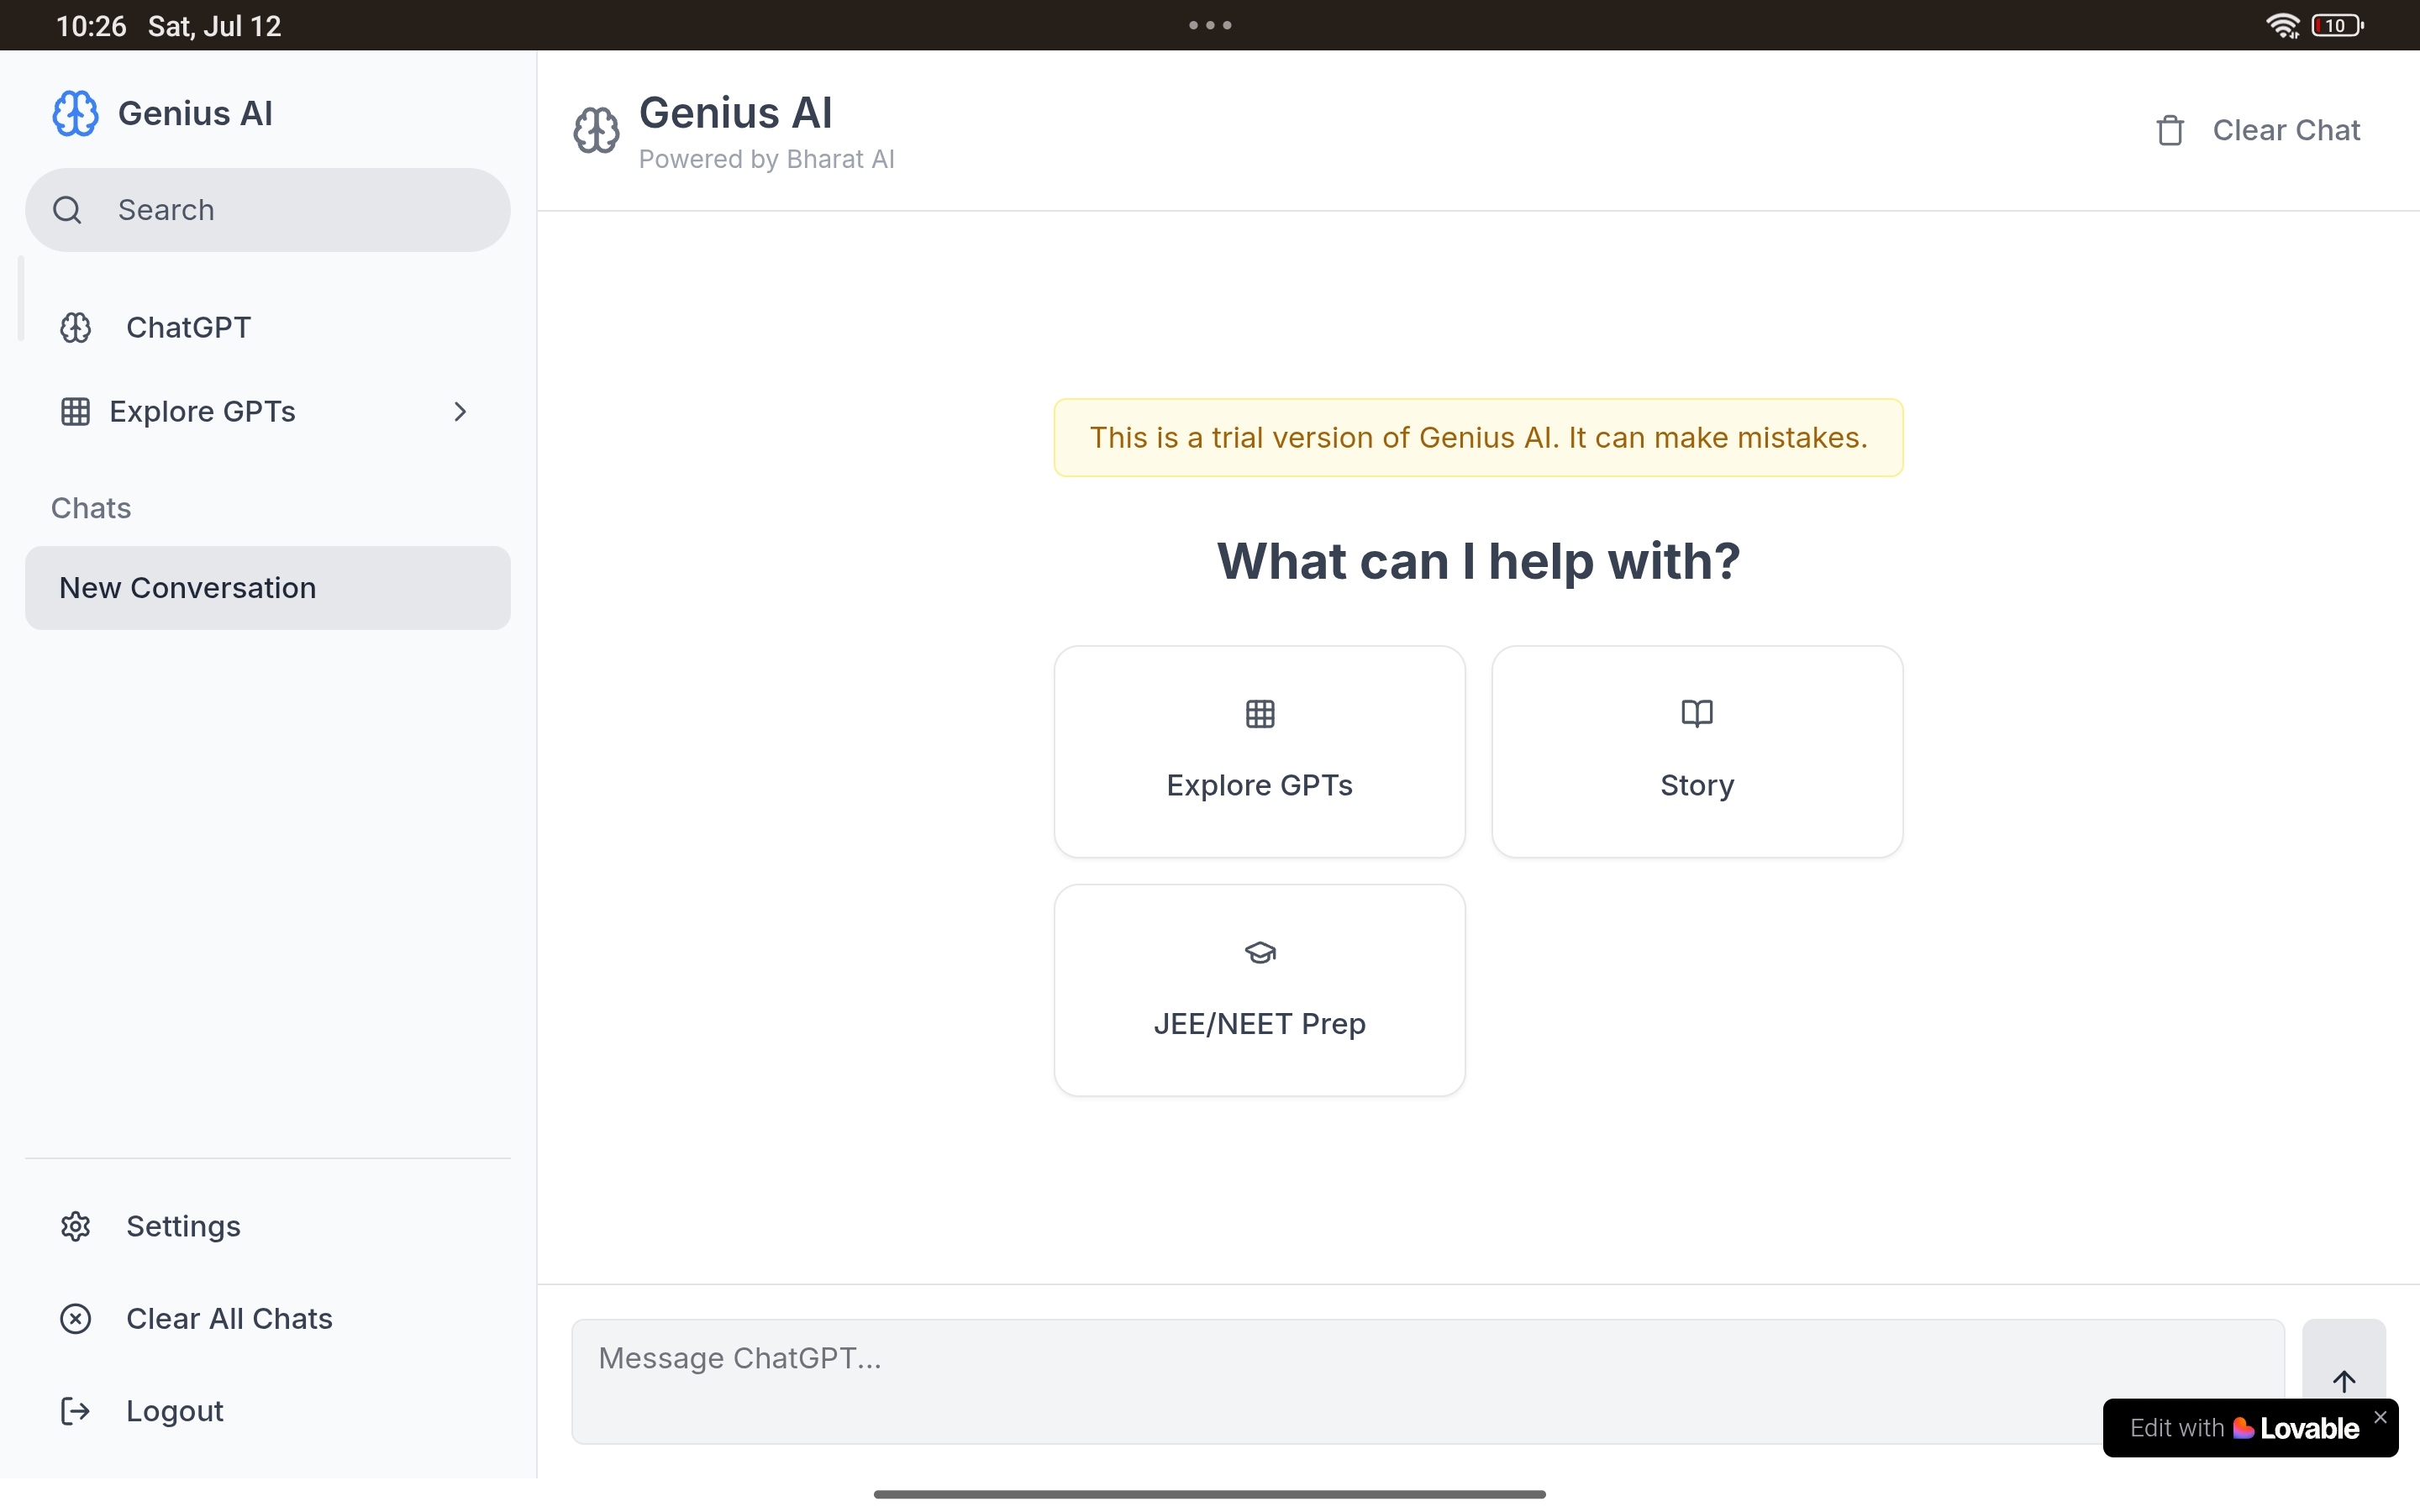
Task: Click the Explore GPTs grid icon in sidebar
Action: [x=76, y=412]
